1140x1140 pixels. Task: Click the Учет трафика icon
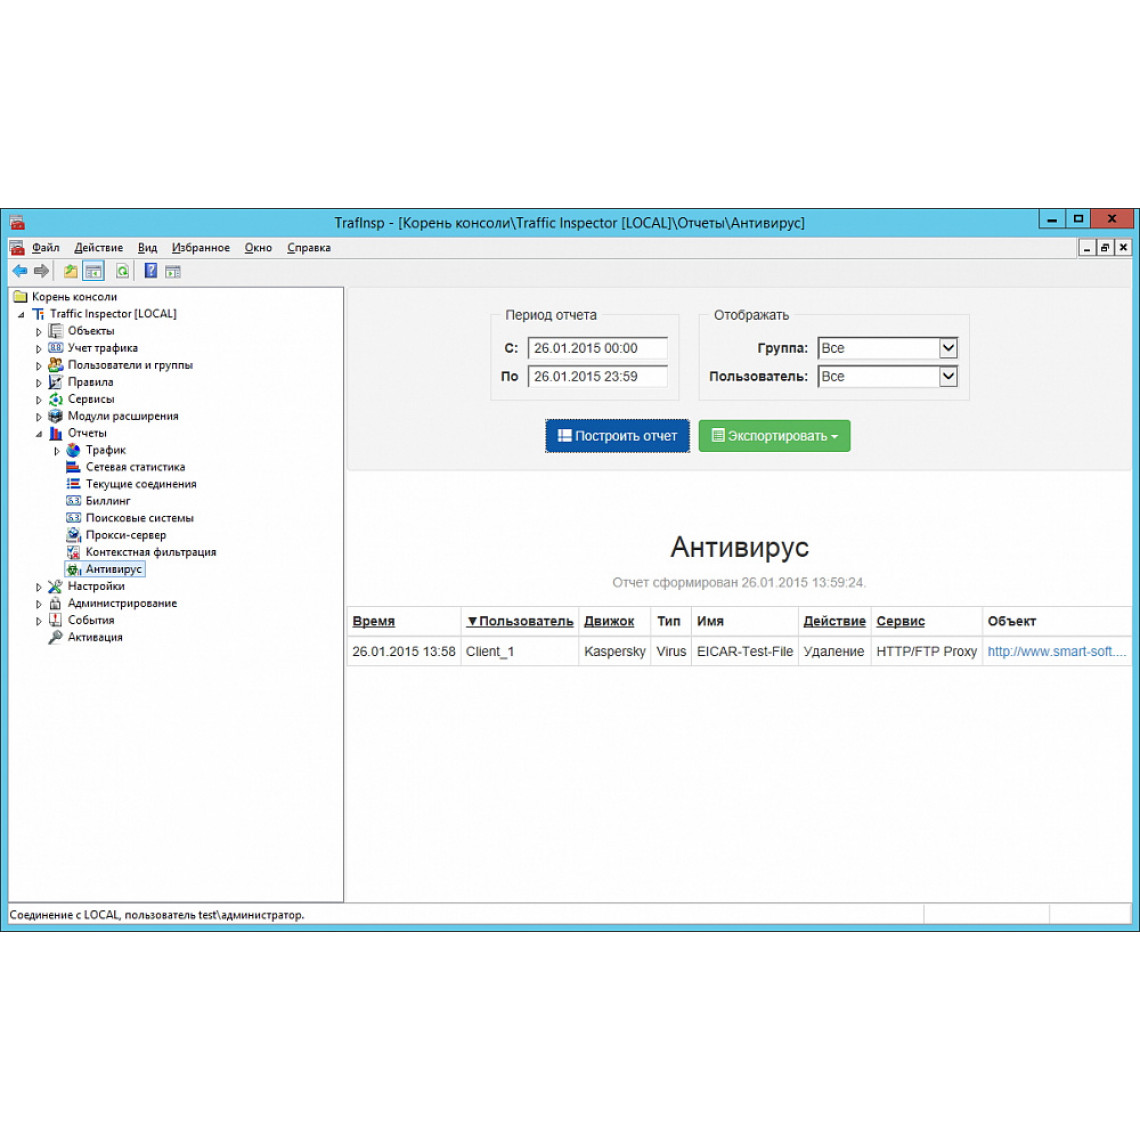[x=56, y=348]
